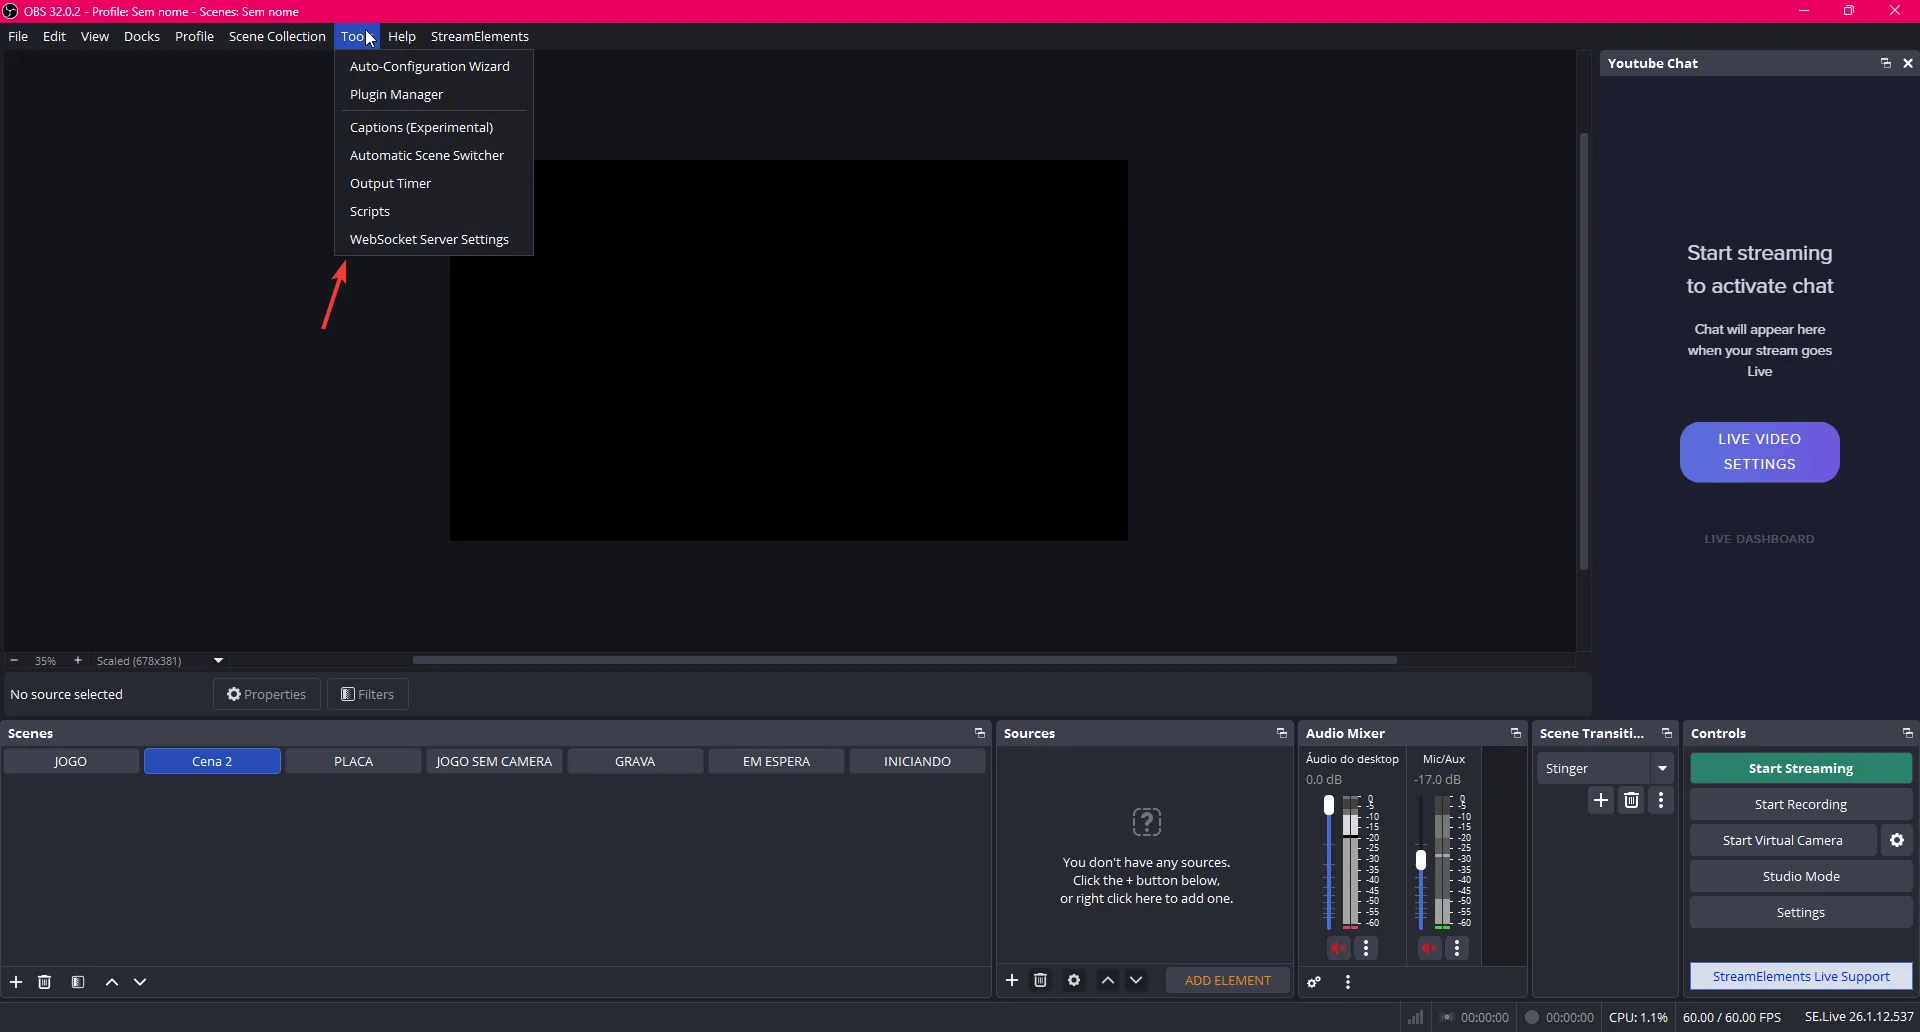Mute the Mic/Aux channel
Screen dimensions: 1920x1032
pos(1430,948)
